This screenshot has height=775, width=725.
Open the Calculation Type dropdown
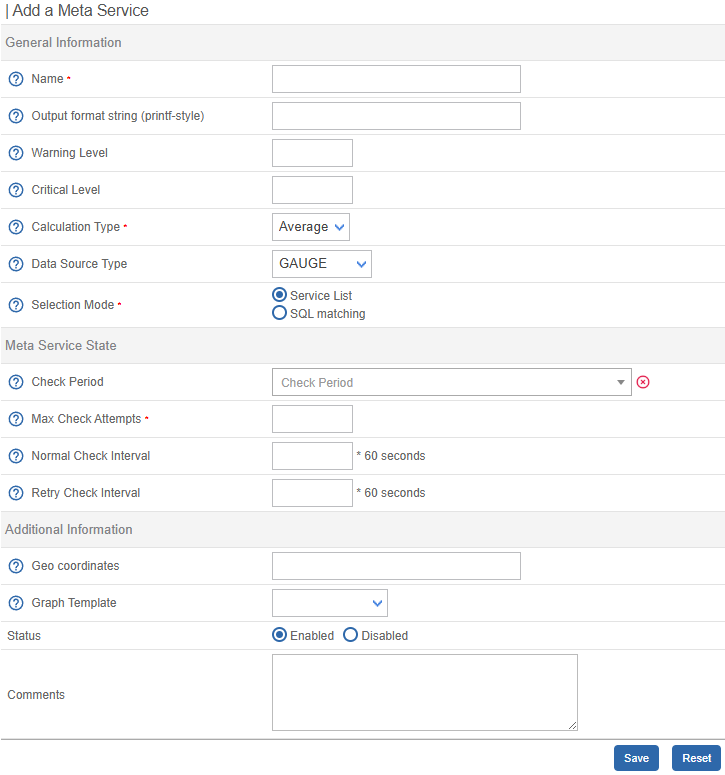click(310, 227)
